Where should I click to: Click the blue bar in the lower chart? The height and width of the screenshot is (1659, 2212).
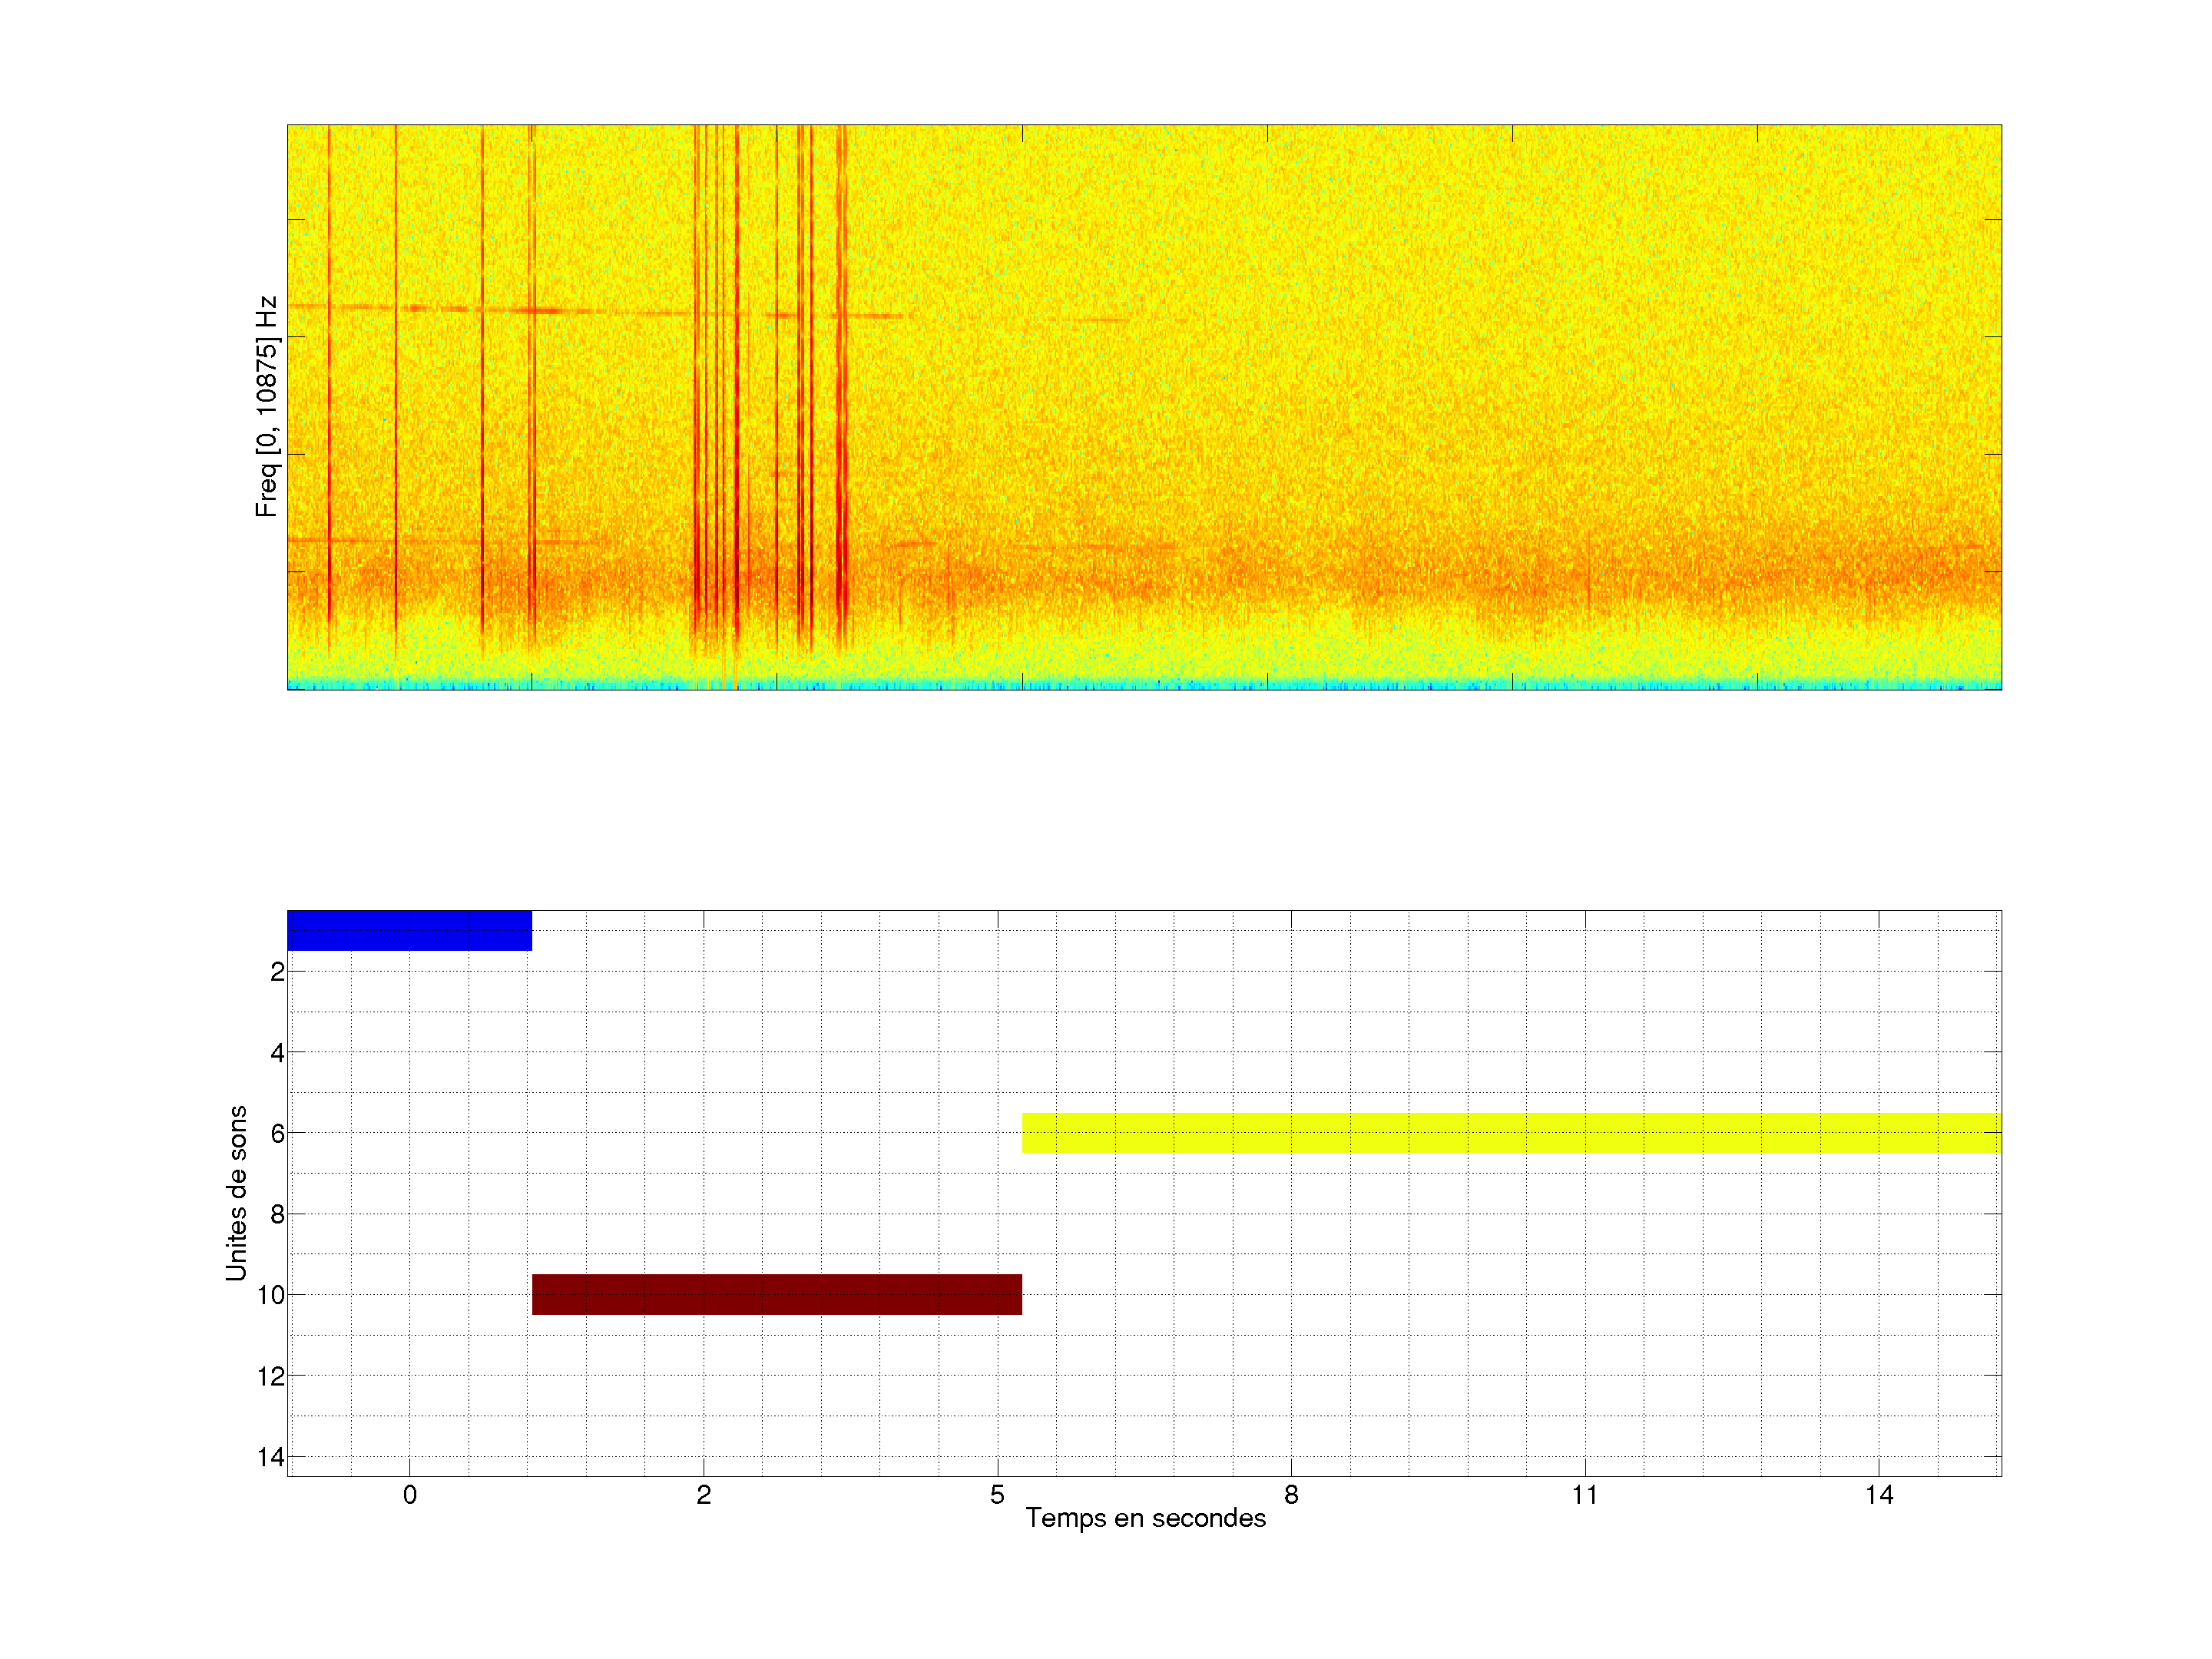click(409, 930)
